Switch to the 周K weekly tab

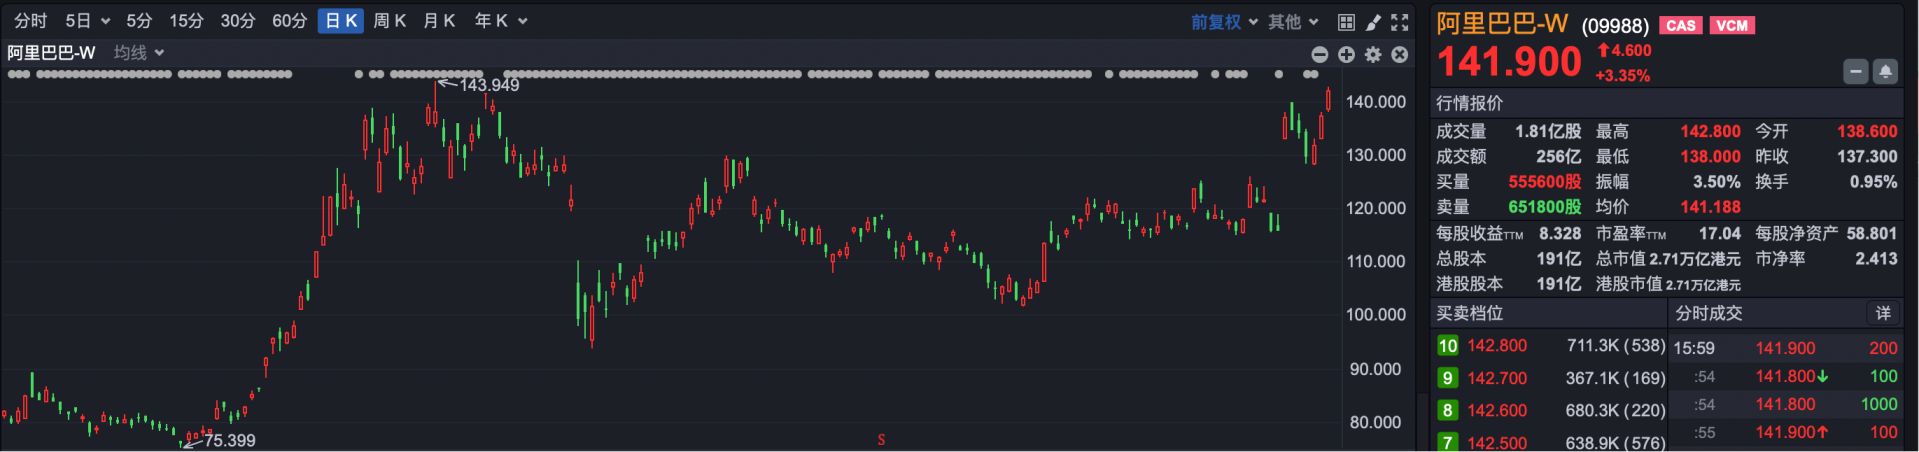point(389,21)
